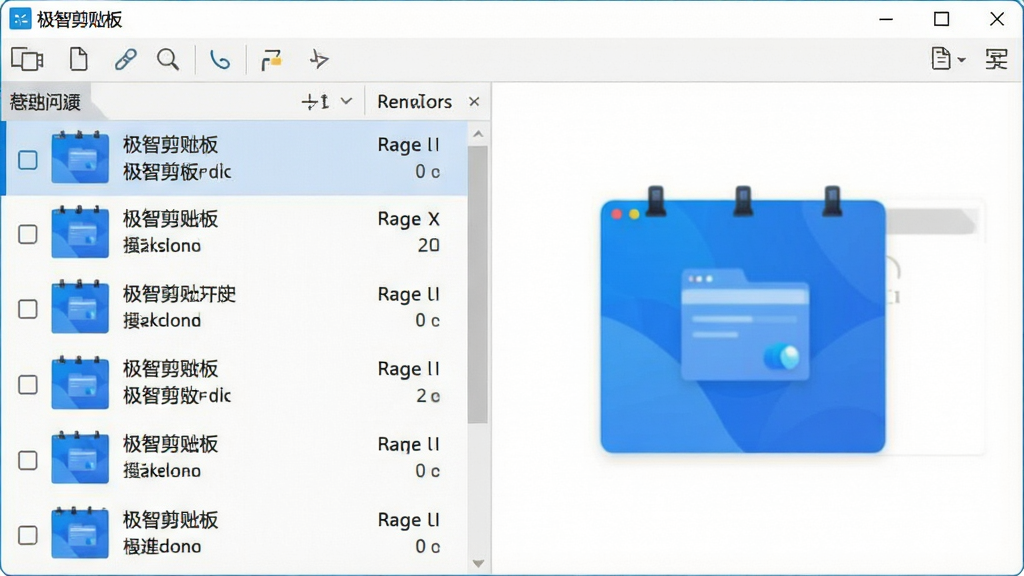Switch to the "Renelors" tab
The width and height of the screenshot is (1024, 576).
(415, 101)
